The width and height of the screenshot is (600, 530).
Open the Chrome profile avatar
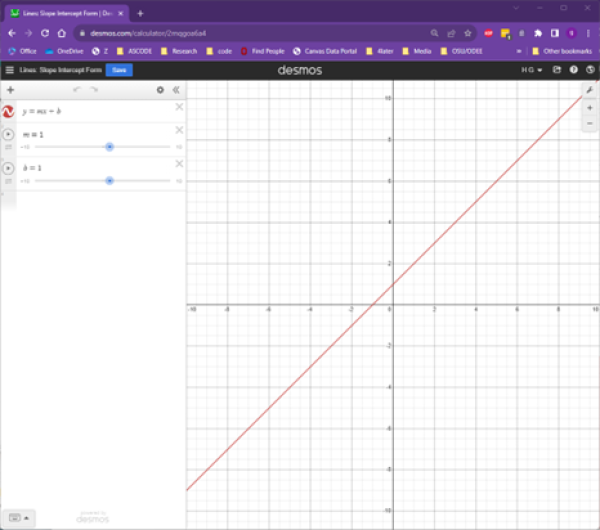click(x=572, y=33)
